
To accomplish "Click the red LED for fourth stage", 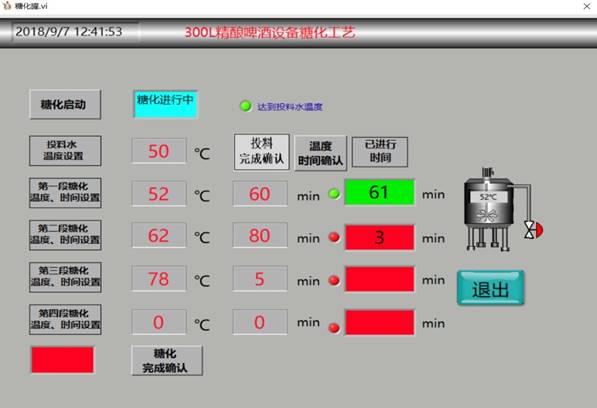I will pyautogui.click(x=334, y=327).
